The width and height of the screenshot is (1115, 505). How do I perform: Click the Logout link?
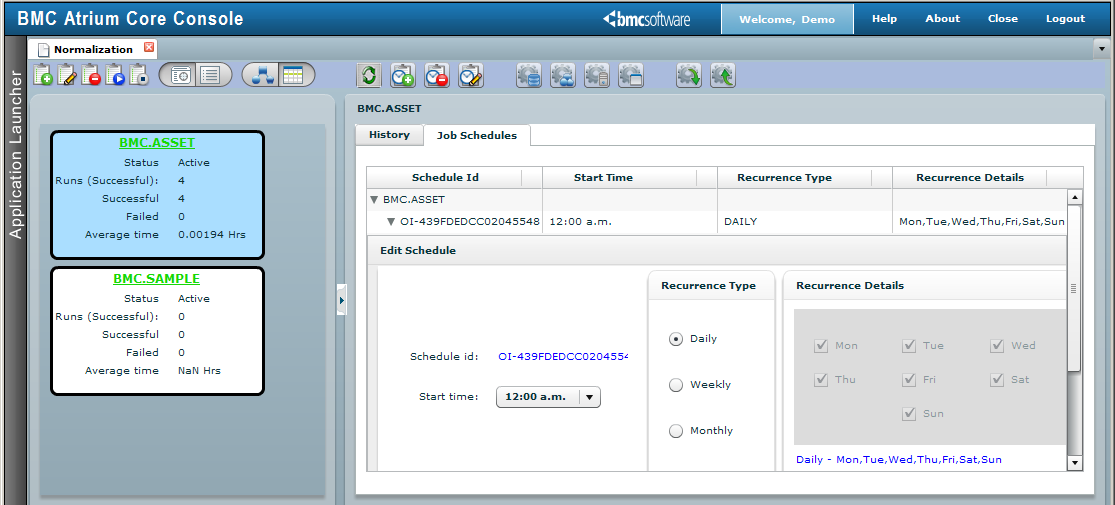point(1065,19)
